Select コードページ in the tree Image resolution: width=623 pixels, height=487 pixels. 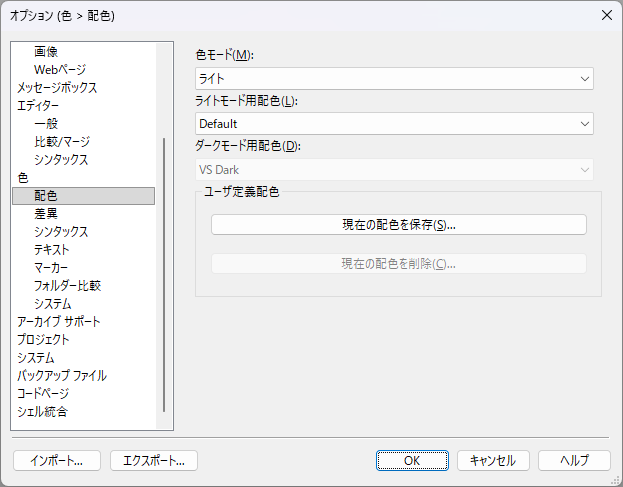point(43,394)
